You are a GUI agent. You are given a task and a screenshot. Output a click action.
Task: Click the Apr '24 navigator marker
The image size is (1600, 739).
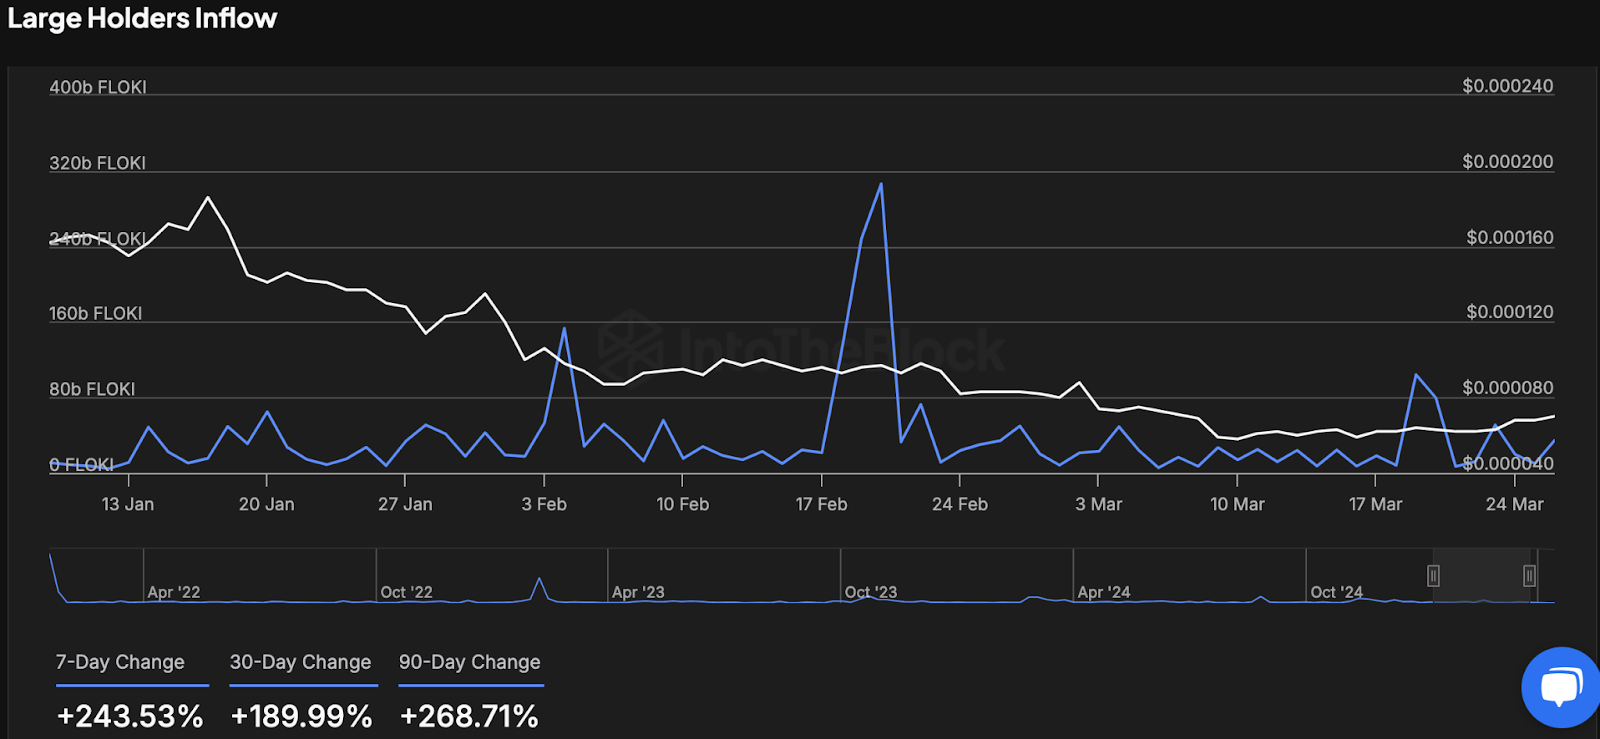click(1104, 592)
